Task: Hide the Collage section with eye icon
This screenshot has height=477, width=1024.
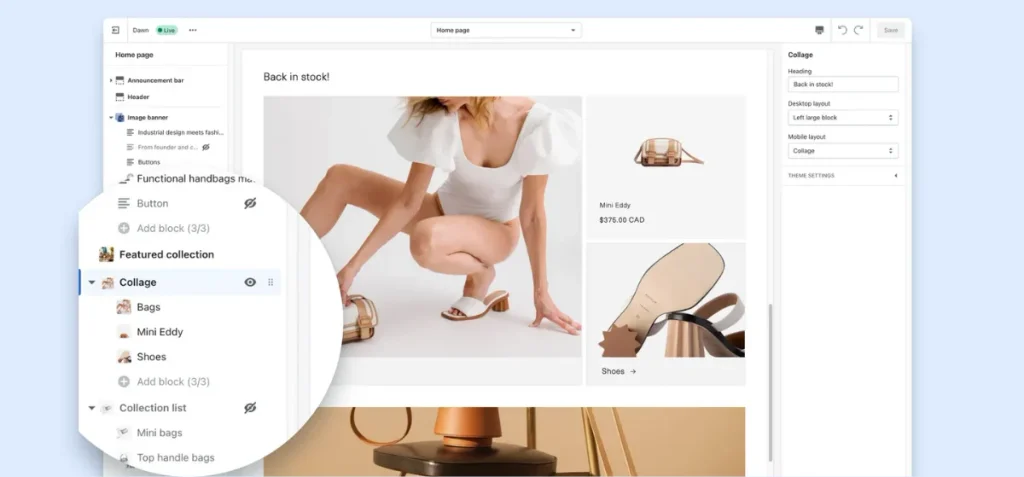Action: pyautogui.click(x=250, y=282)
